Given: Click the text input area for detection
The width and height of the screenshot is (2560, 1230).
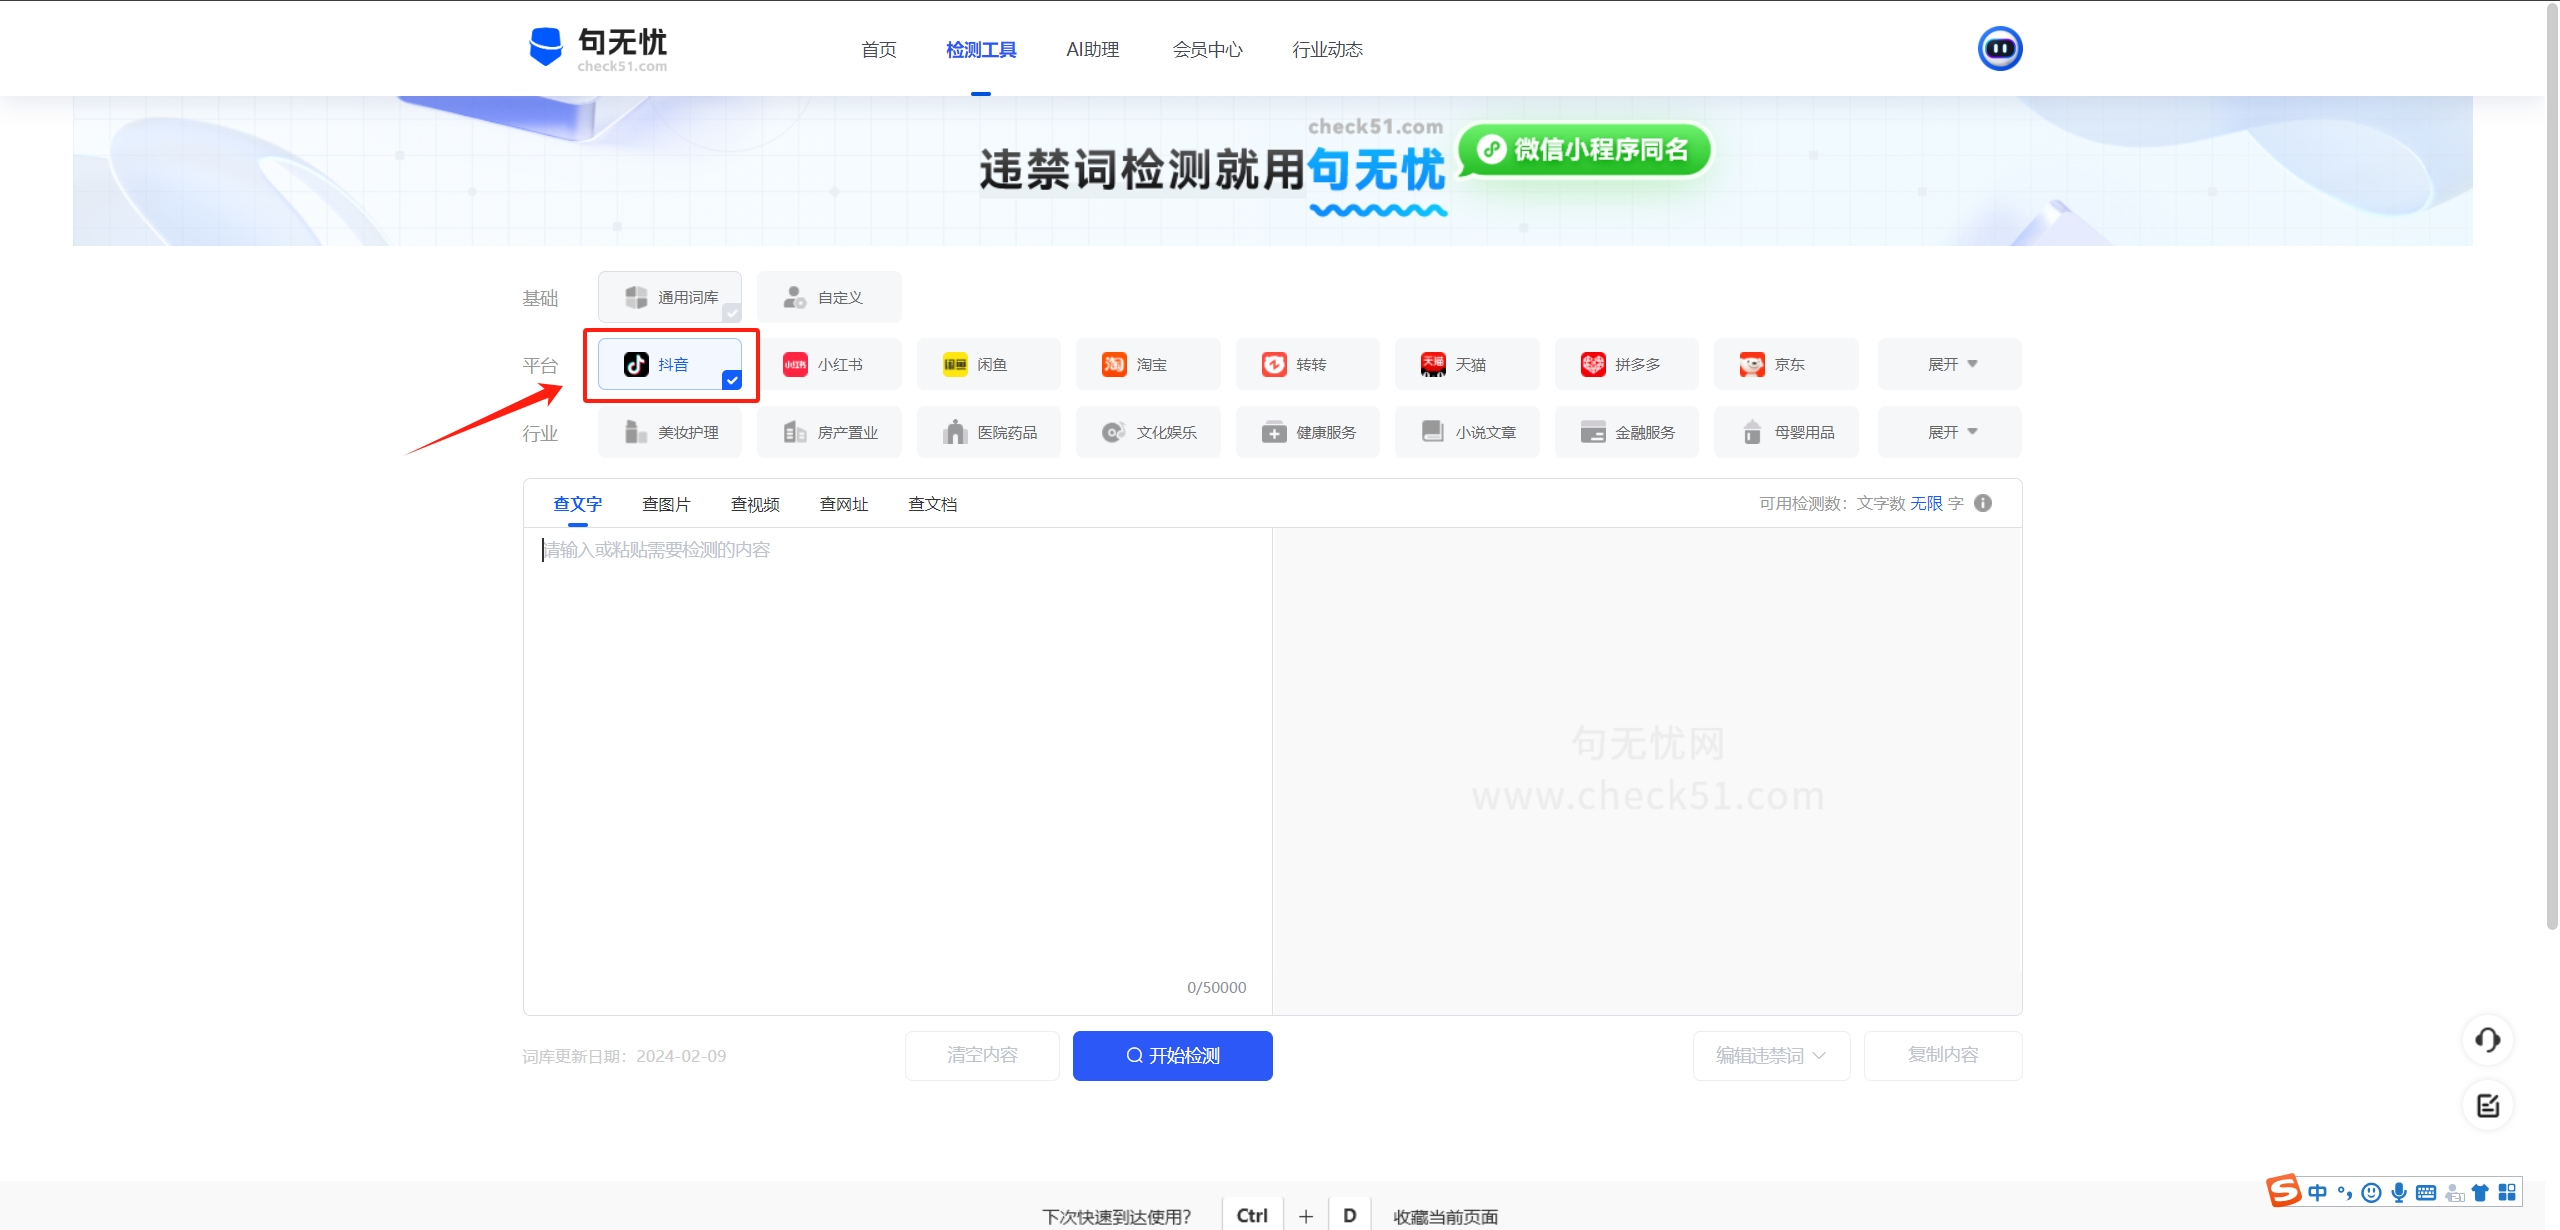Looking at the screenshot, I should (x=897, y=770).
